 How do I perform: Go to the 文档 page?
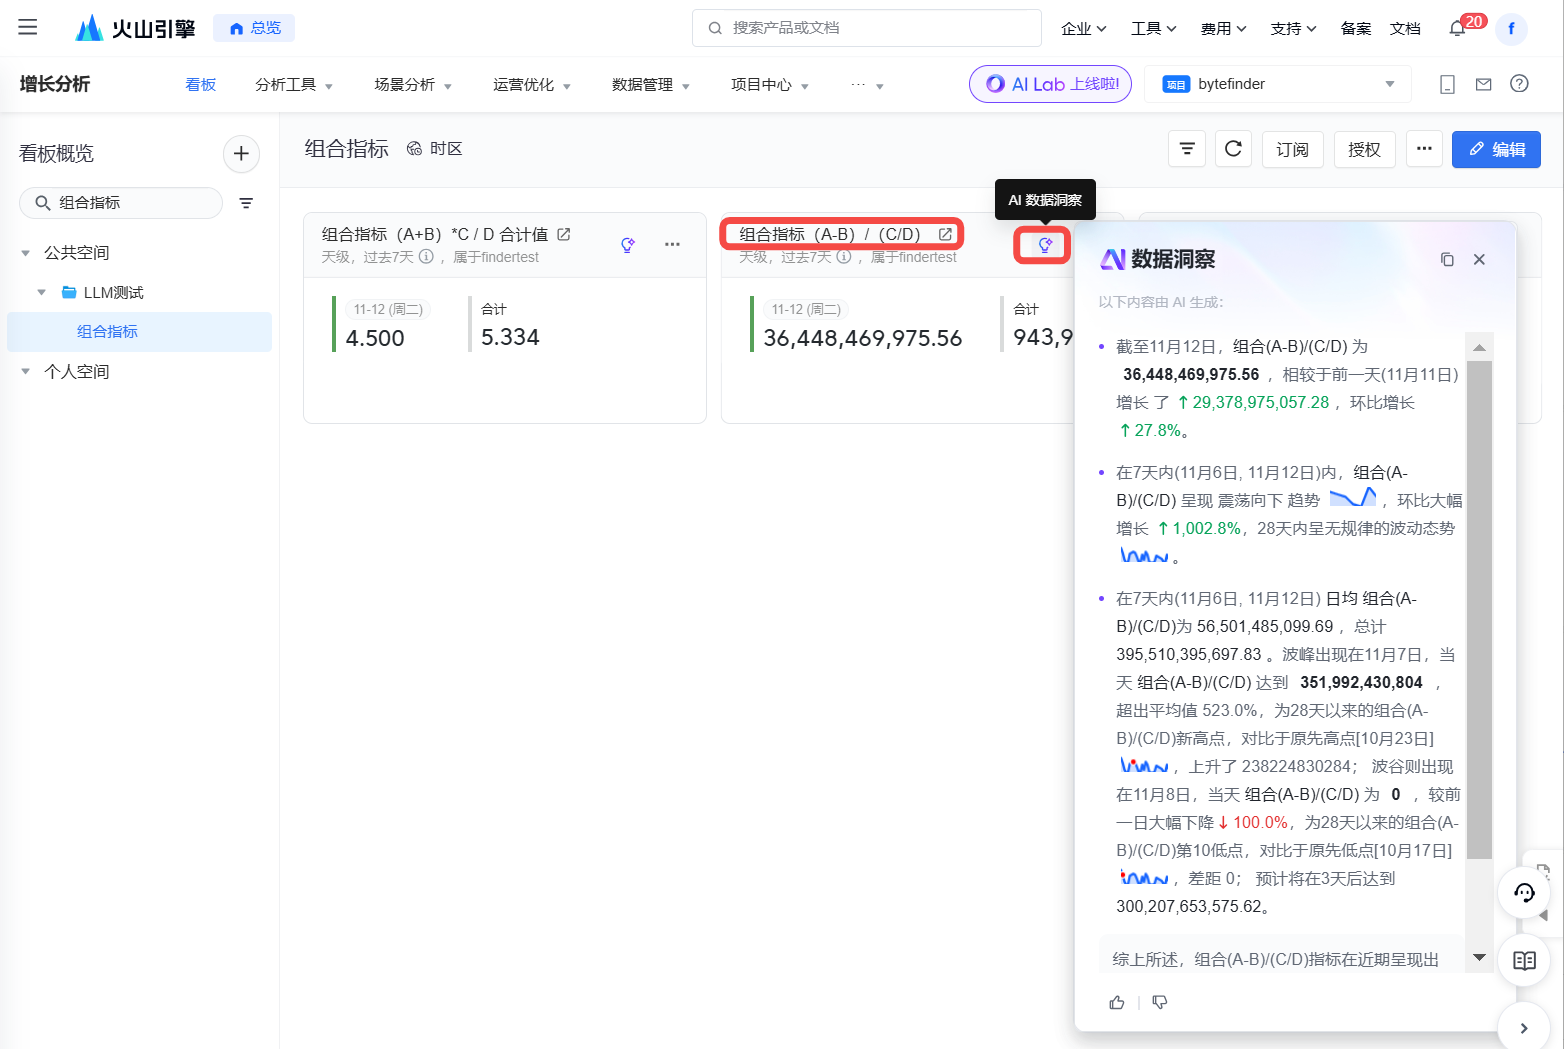1405,28
